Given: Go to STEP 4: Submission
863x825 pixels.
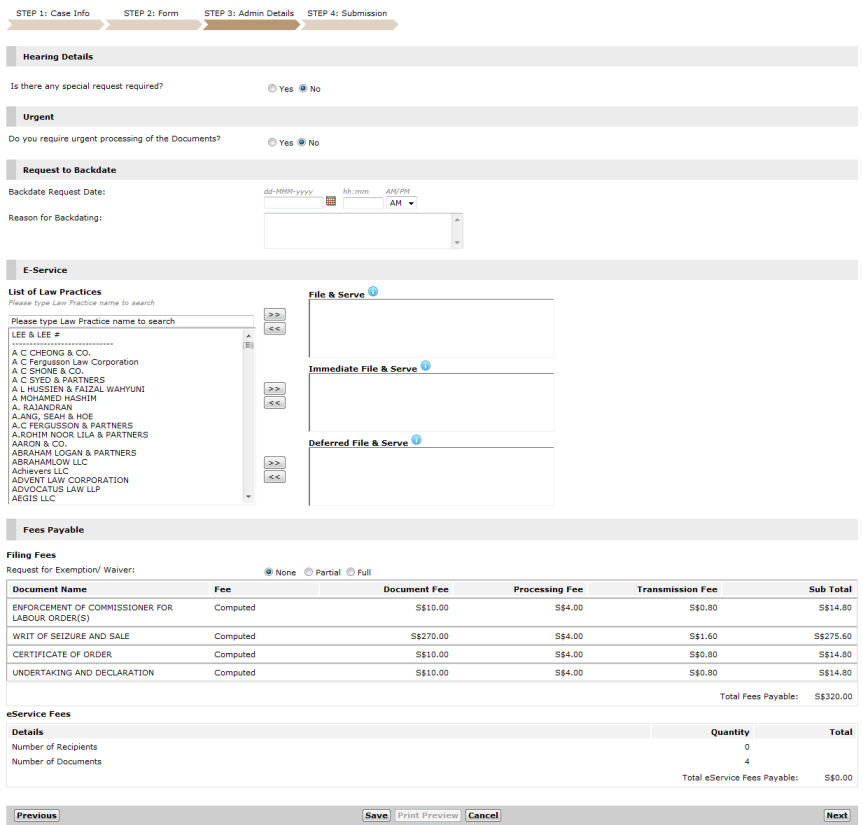Looking at the screenshot, I should coord(346,14).
